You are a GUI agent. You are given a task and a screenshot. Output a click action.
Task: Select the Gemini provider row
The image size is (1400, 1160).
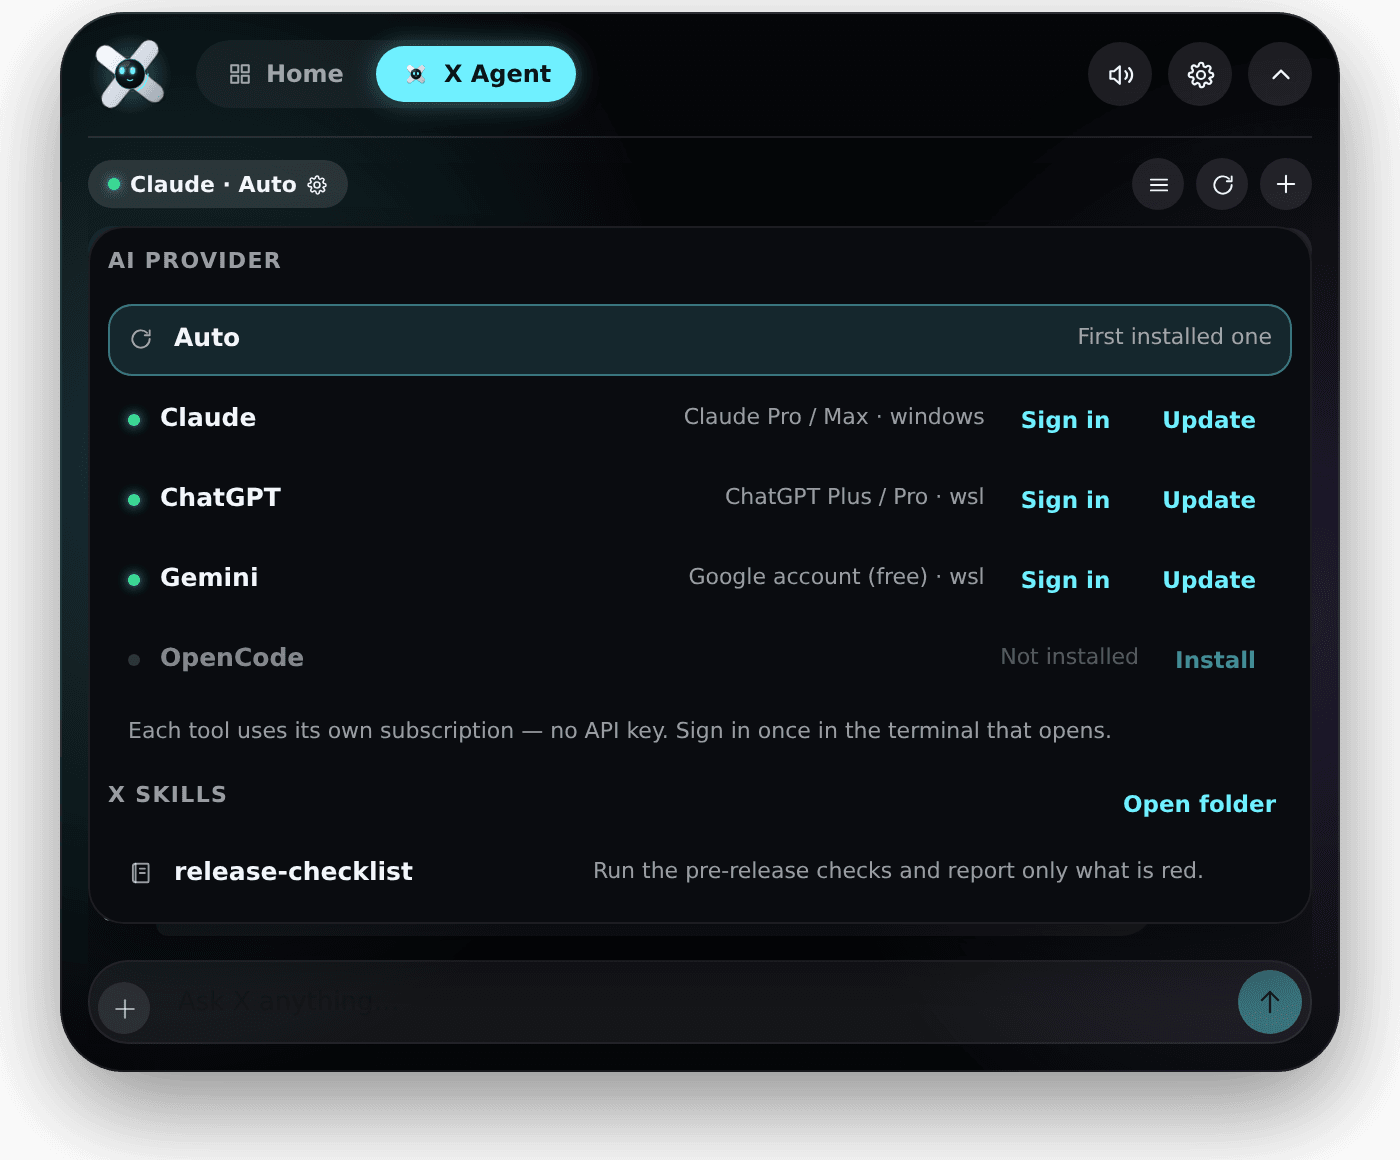point(700,578)
